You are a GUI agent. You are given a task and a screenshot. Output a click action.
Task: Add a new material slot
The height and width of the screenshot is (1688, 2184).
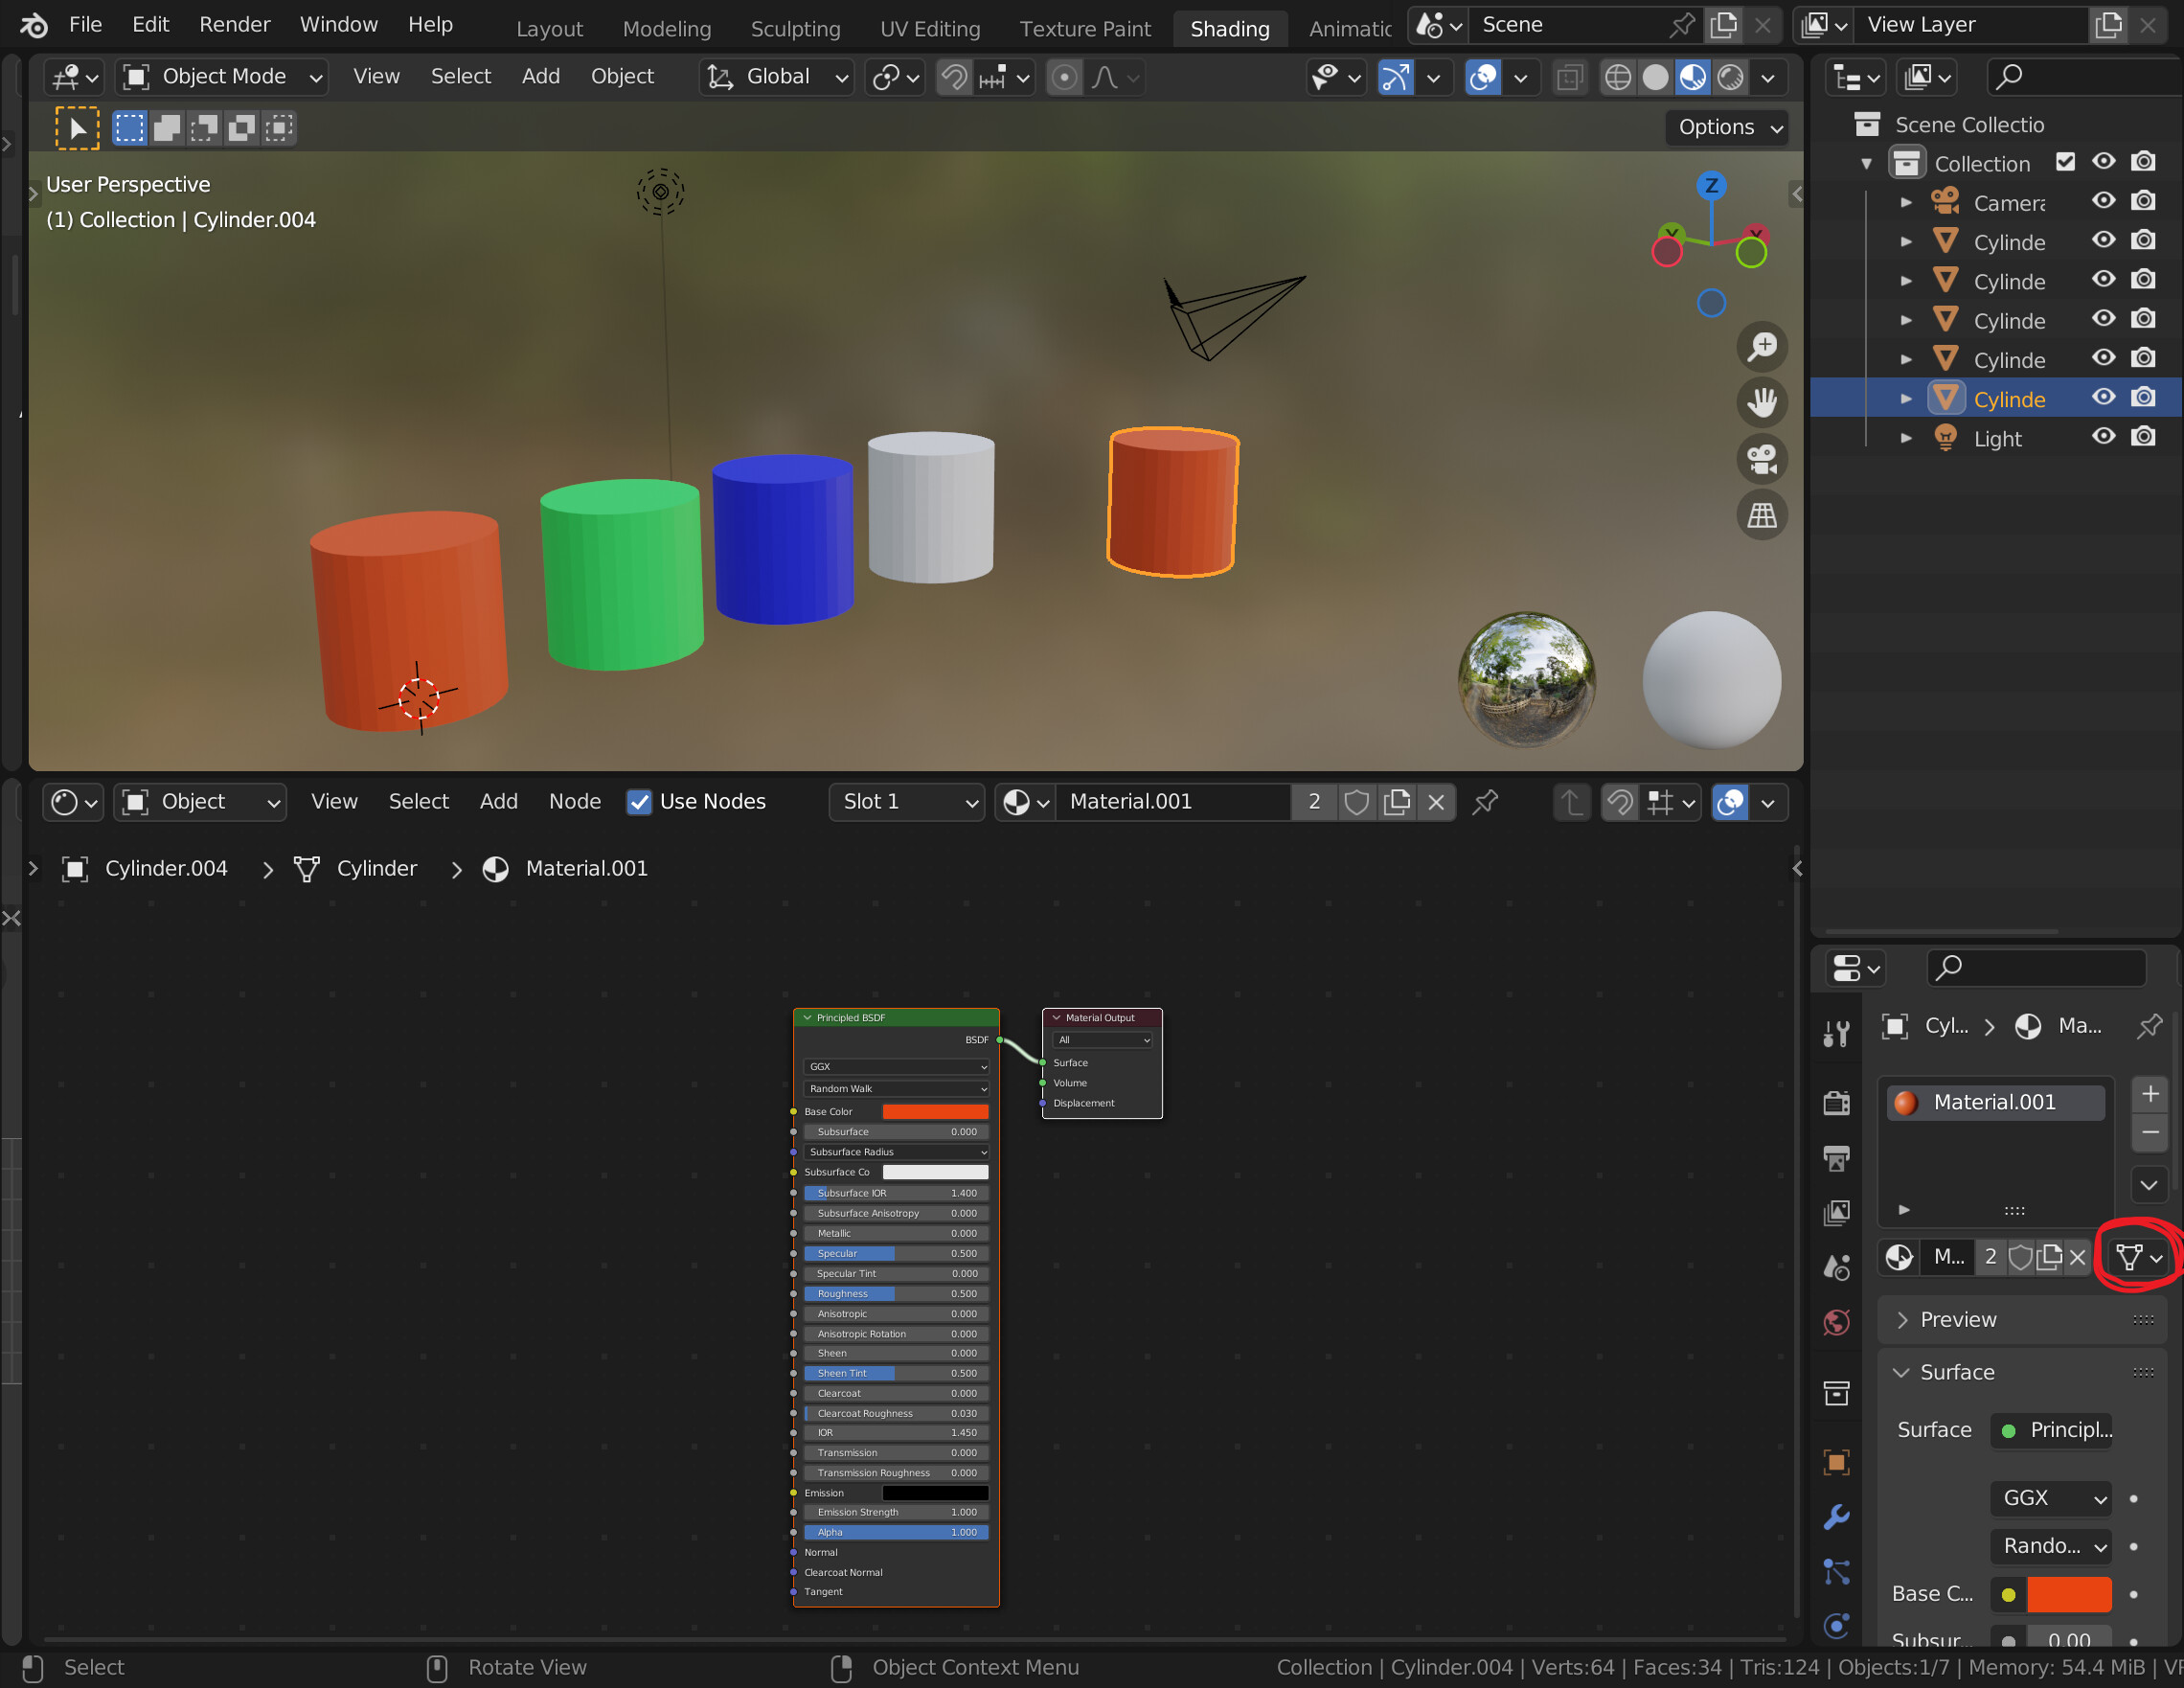pos(2149,1095)
